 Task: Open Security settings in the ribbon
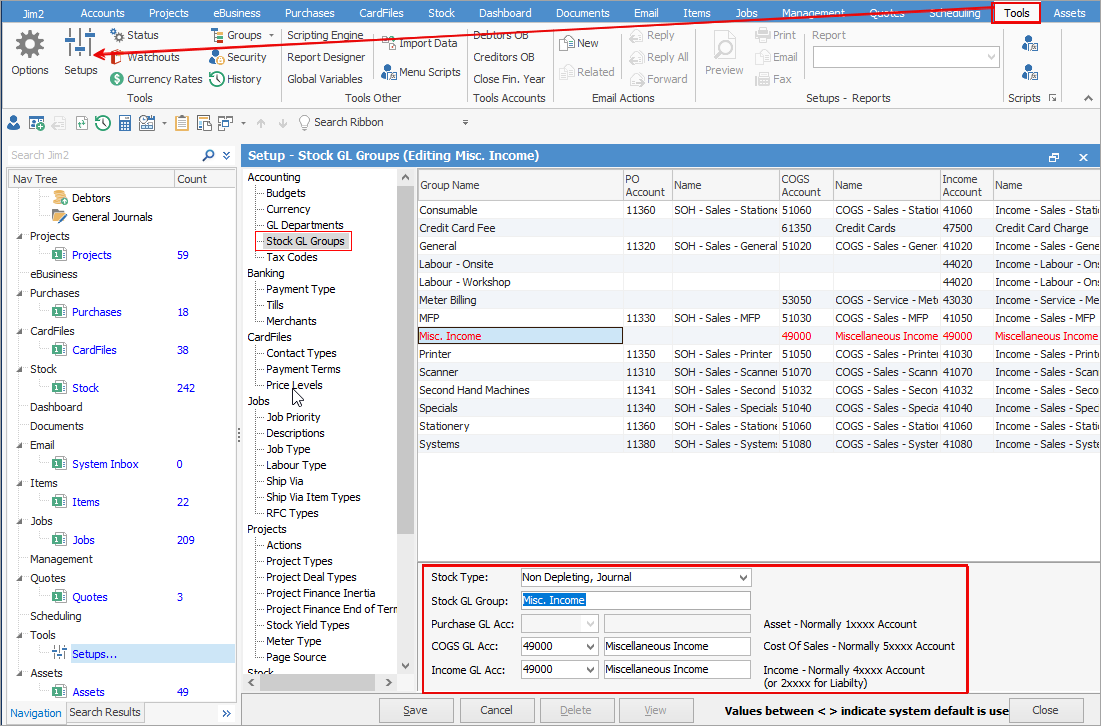pyautogui.click(x=238, y=58)
